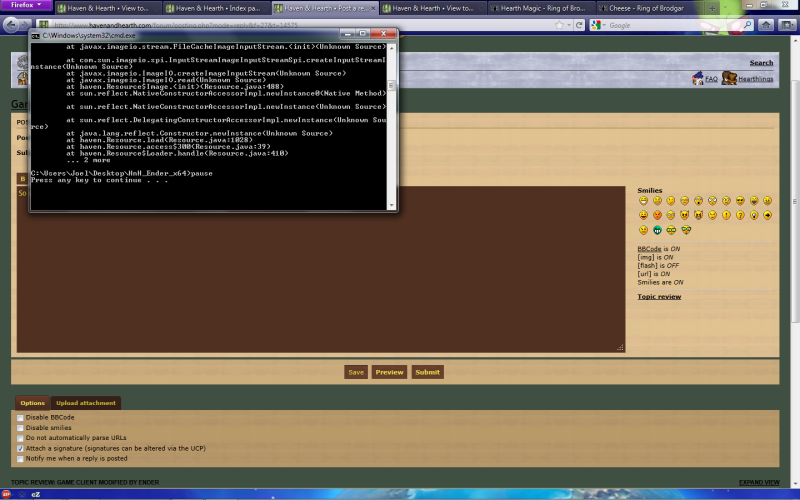
Task: Tick Do not automatically parse URLs
Action: click(x=20, y=438)
